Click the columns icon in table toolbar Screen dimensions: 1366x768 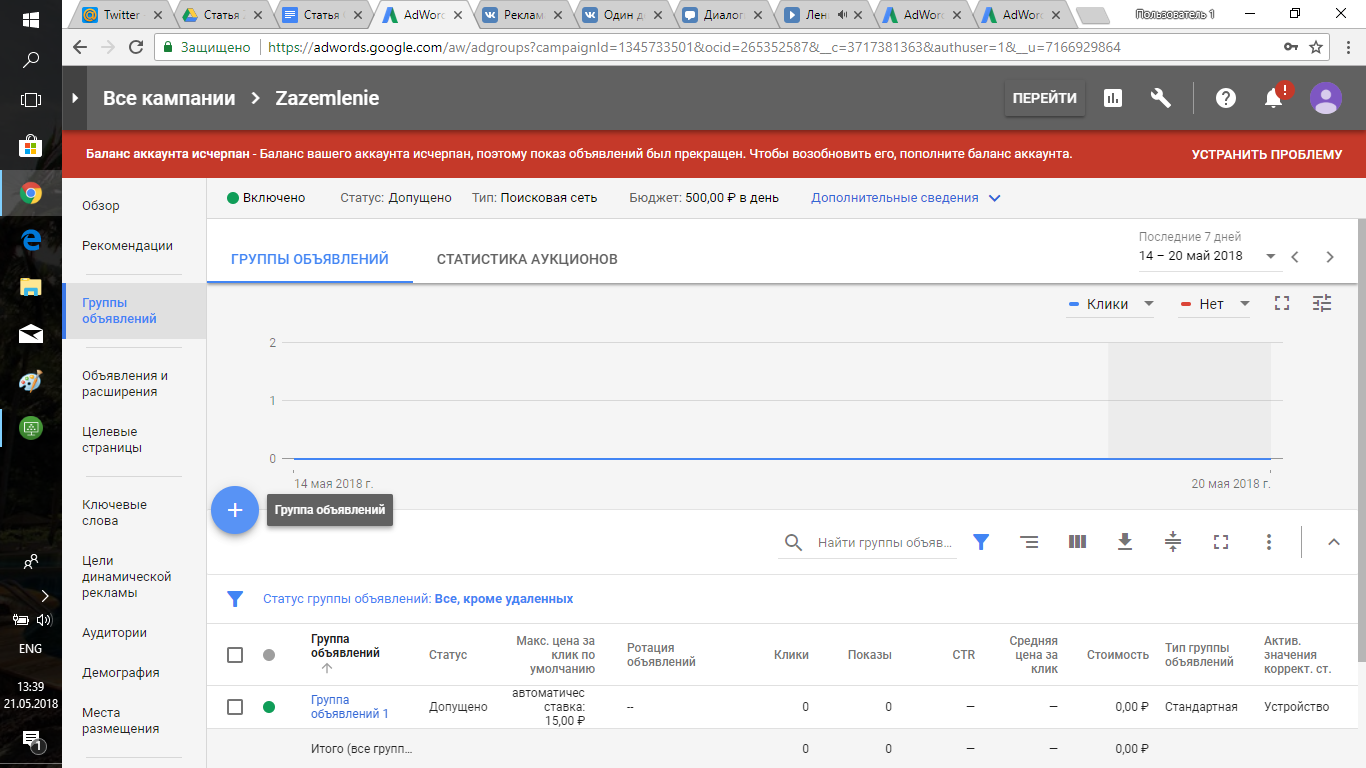tap(1077, 542)
